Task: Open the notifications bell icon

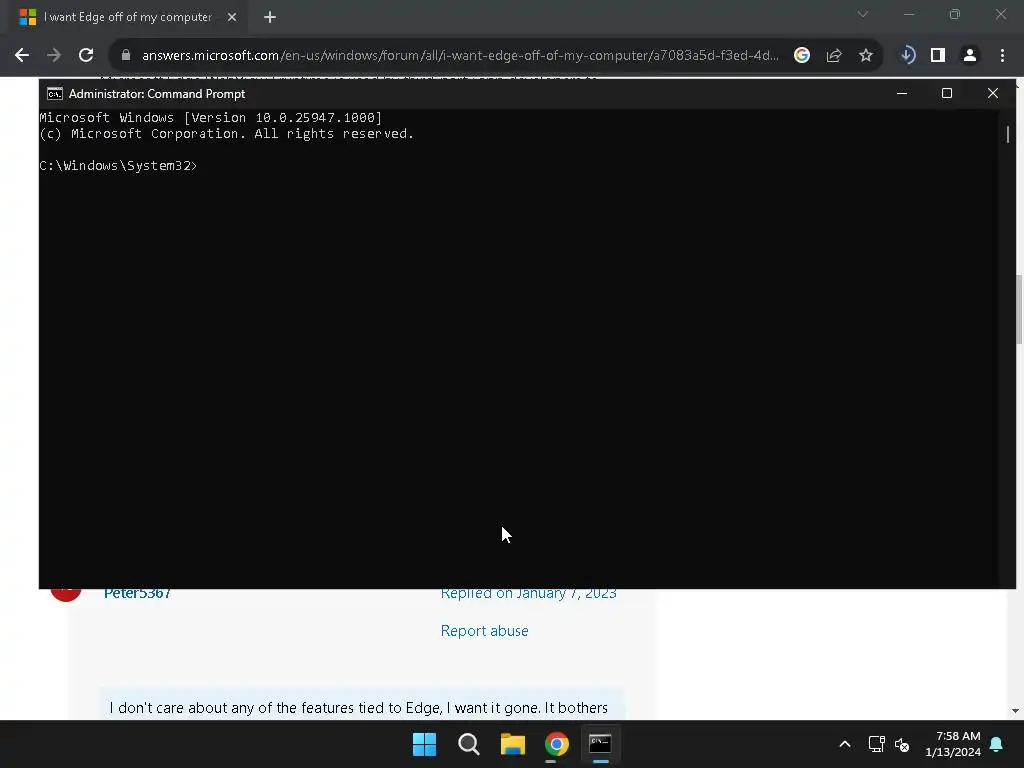Action: [x=997, y=744]
